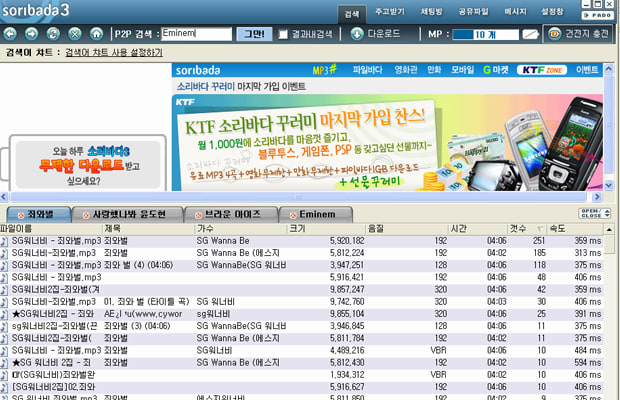Click the music note icon of row 9,857,247
Image resolution: width=620 pixels, height=400 pixels.
point(4,290)
